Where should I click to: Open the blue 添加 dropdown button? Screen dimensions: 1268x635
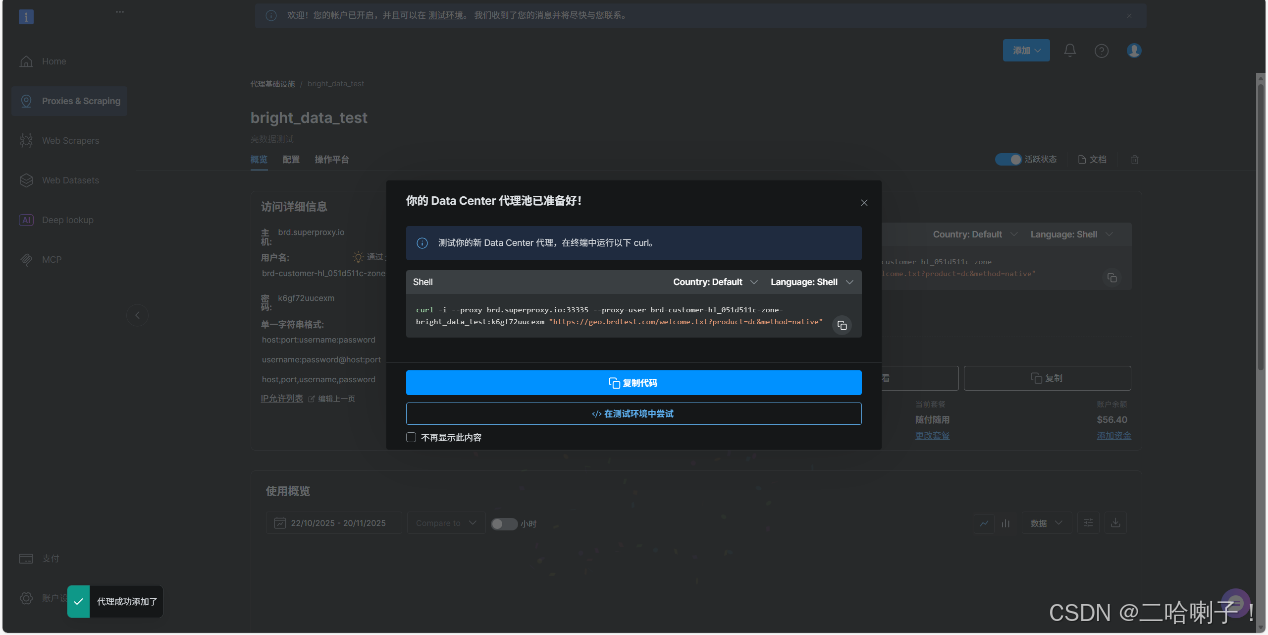click(1026, 50)
